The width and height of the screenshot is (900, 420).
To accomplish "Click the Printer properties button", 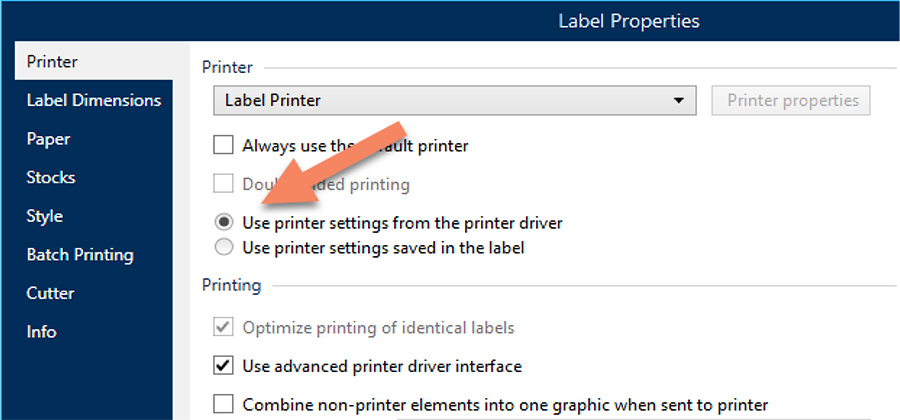I will [791, 101].
